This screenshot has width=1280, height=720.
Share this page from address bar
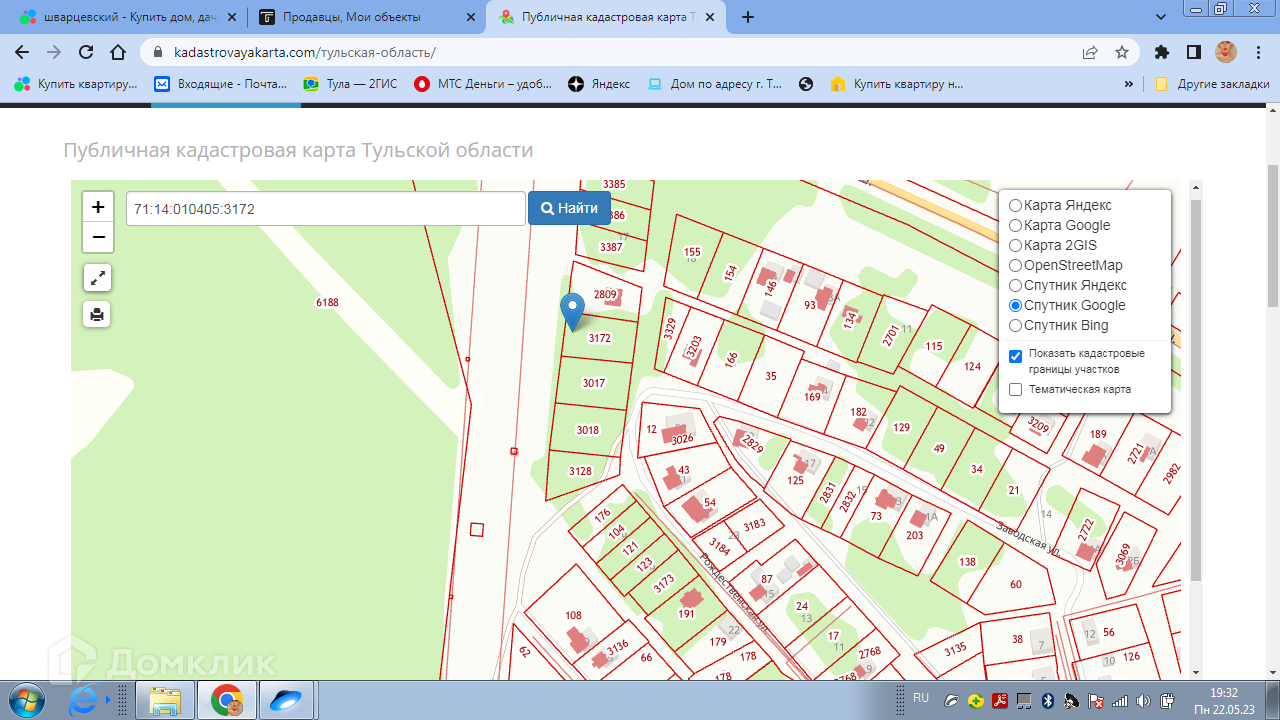(1090, 53)
